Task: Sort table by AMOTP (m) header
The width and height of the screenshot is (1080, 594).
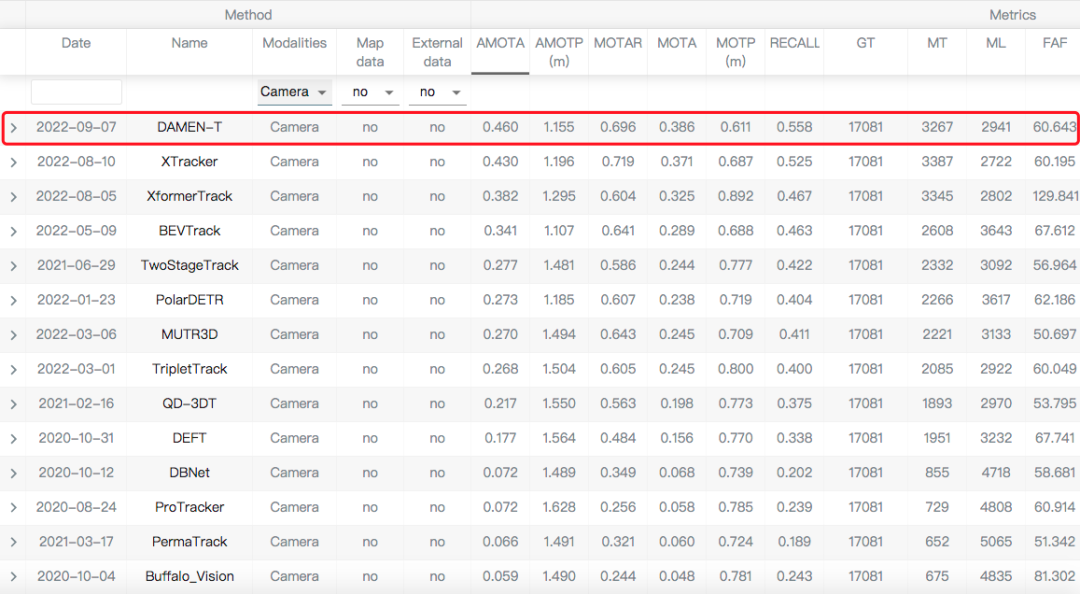Action: tap(559, 52)
